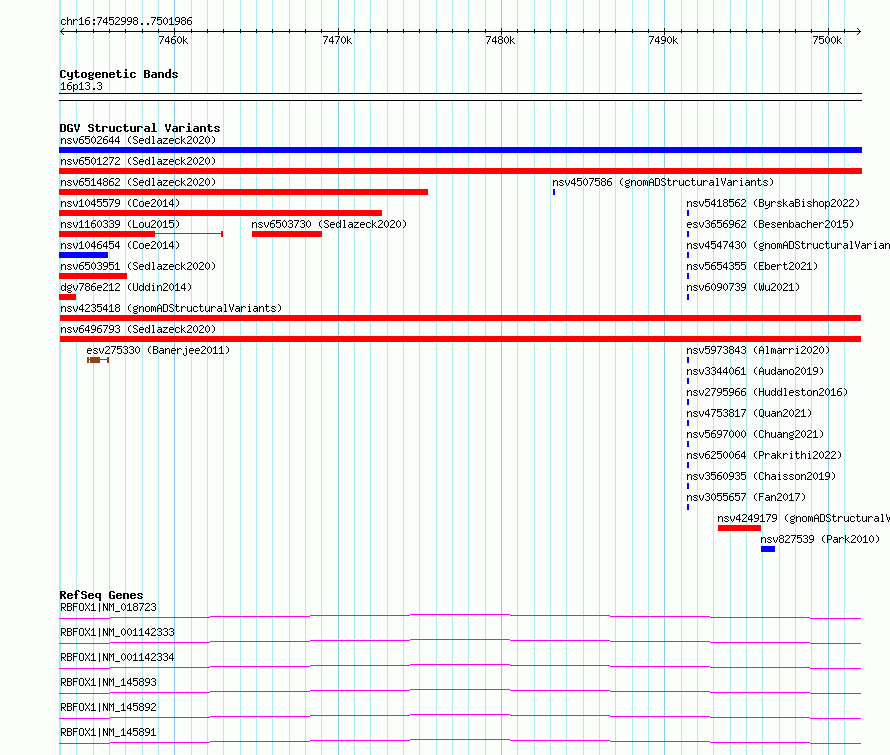The image size is (890, 755).
Task: Open nsv6503951 (Sedlazeck2020) label
Action: (138, 266)
